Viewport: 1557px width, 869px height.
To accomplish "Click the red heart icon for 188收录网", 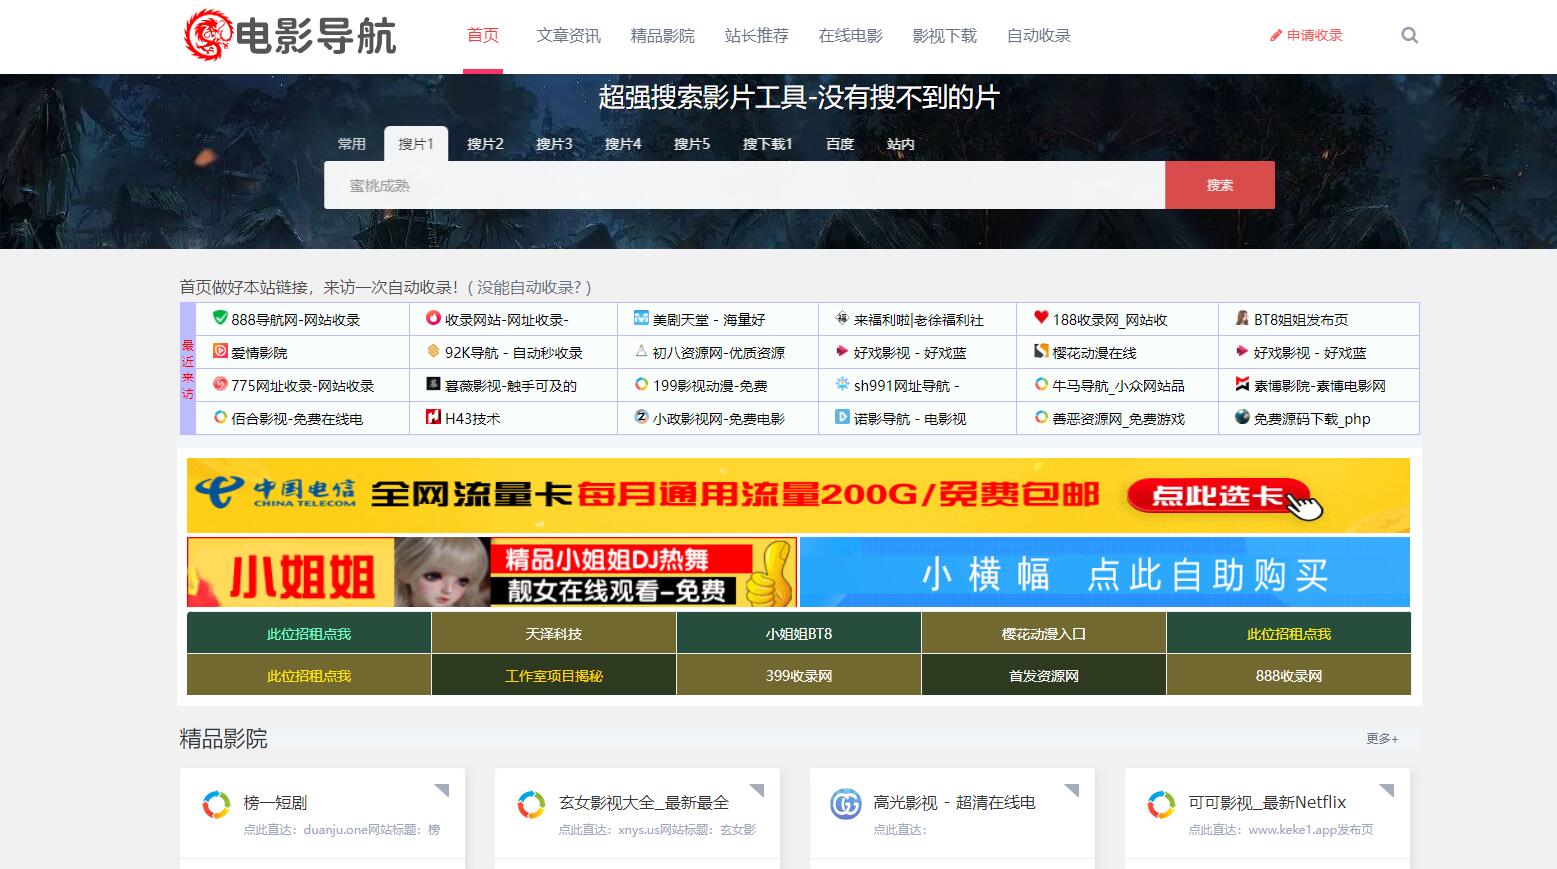I will [x=1041, y=318].
